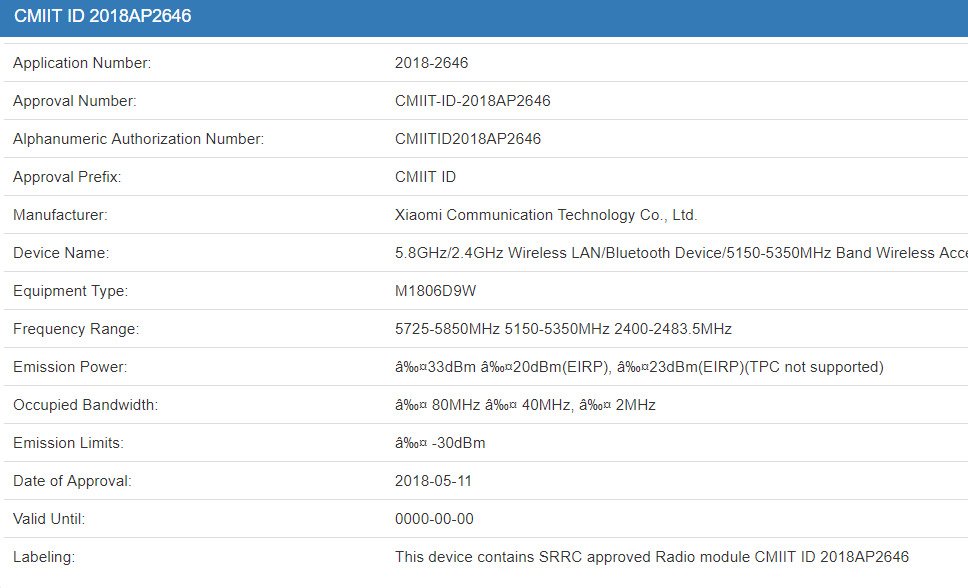Click the equipment type value M1806D9W
968x588 pixels.
pos(435,291)
